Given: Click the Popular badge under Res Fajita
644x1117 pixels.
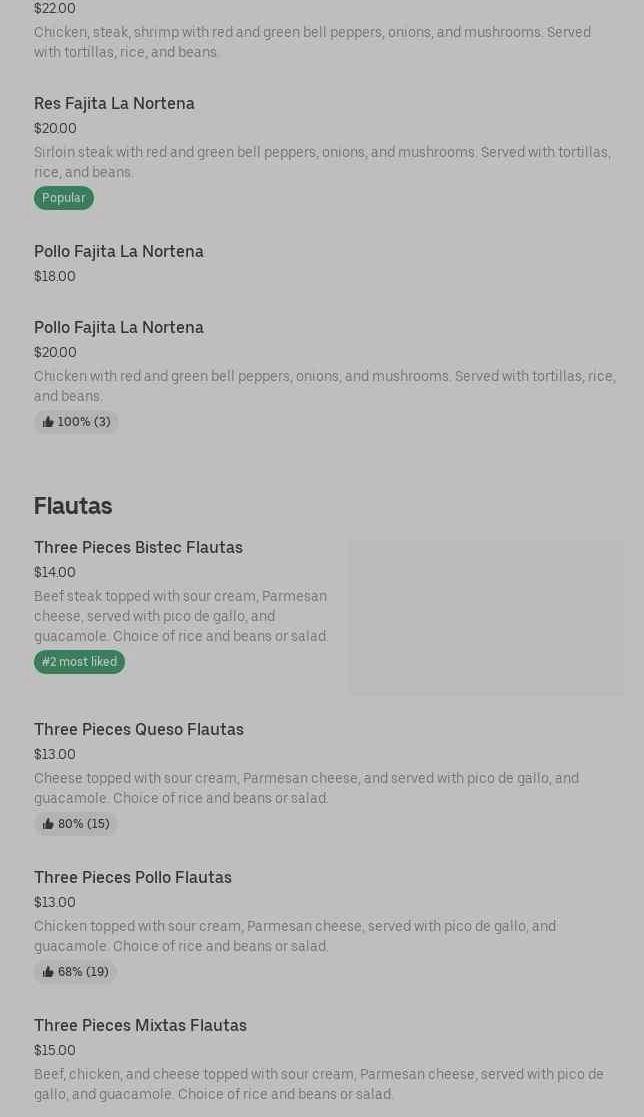Looking at the screenshot, I should (x=64, y=198).
